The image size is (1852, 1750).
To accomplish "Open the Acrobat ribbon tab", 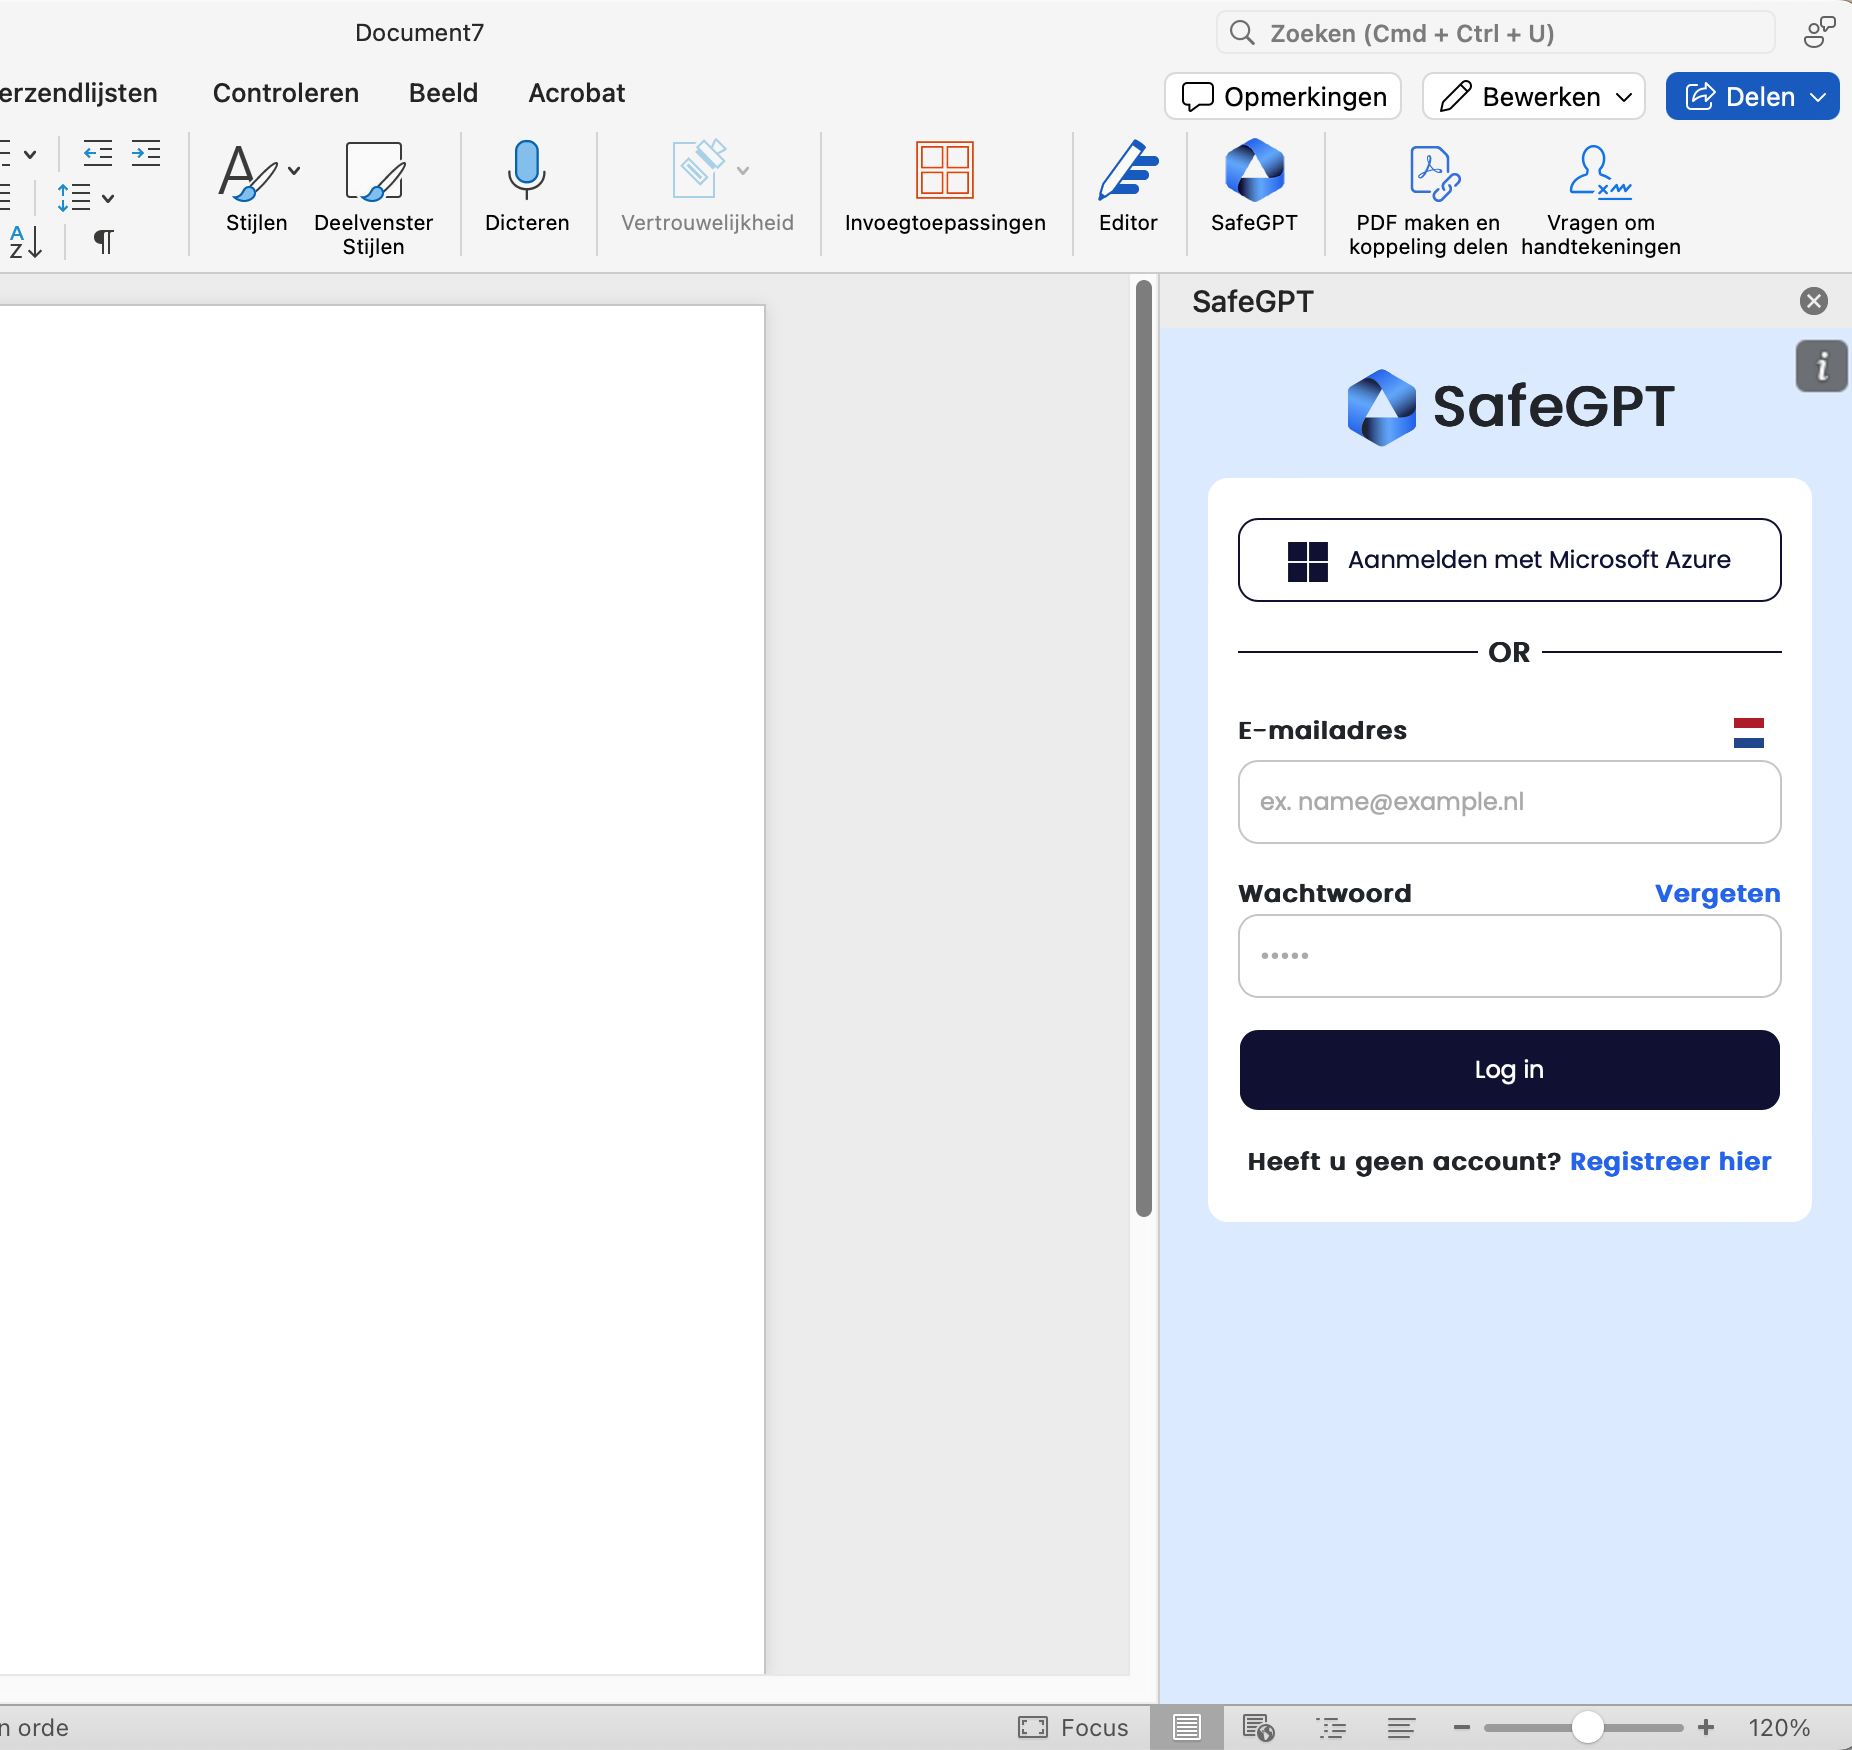I will [576, 93].
